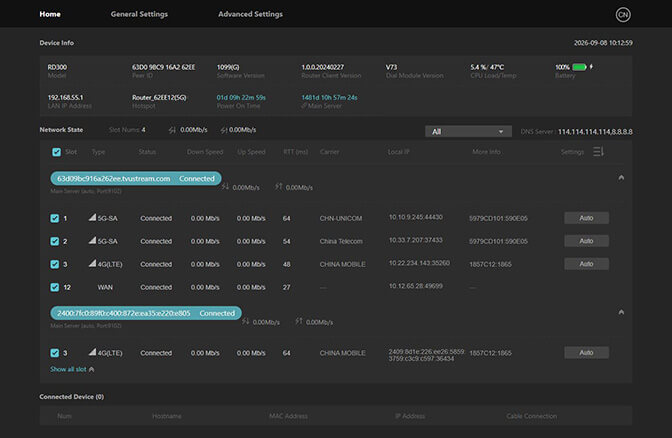Click upload icon beside IPv6 server

tap(299, 321)
